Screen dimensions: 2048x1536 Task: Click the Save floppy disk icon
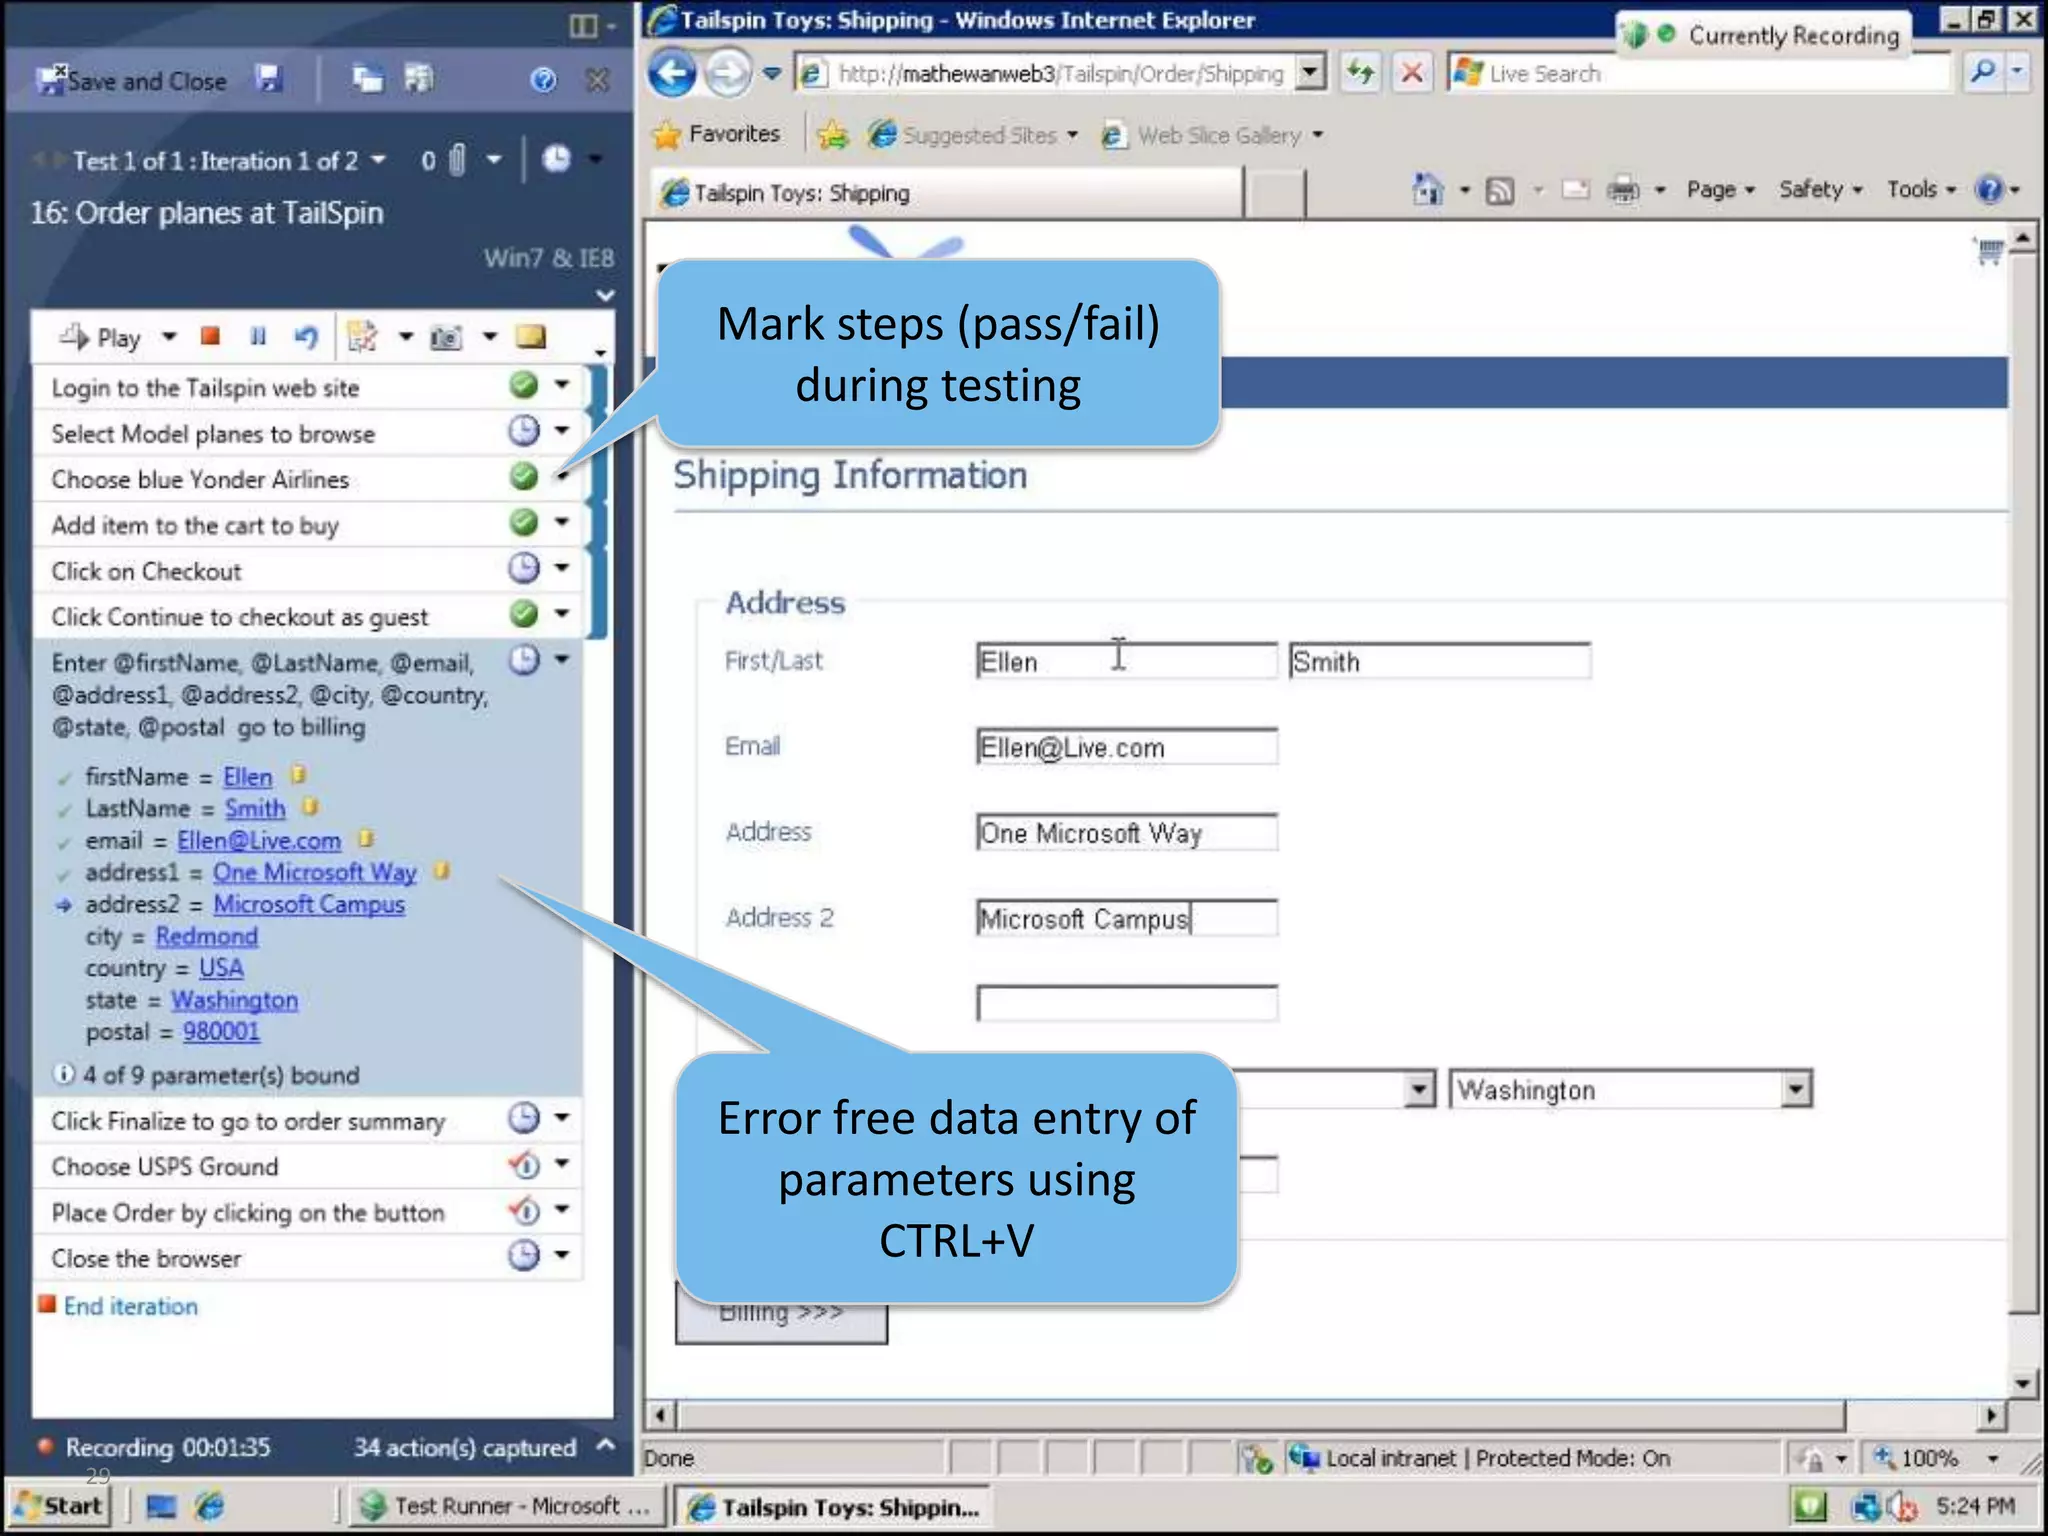click(269, 79)
